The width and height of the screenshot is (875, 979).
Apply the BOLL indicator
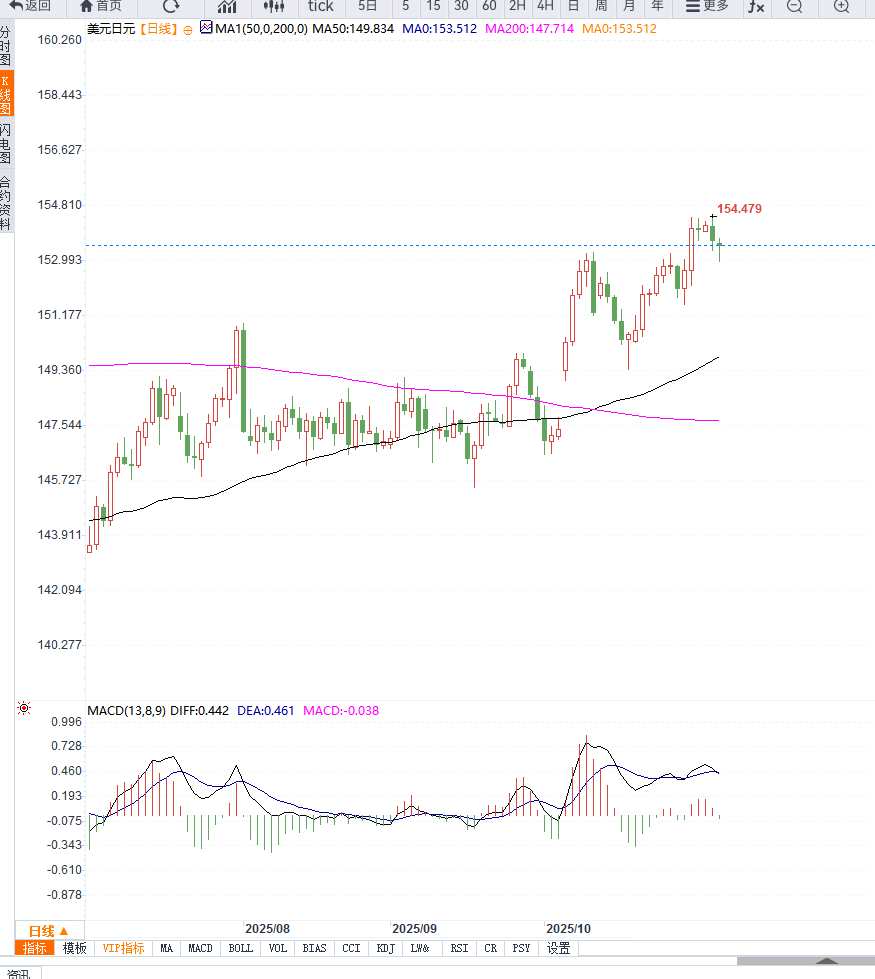(240, 948)
